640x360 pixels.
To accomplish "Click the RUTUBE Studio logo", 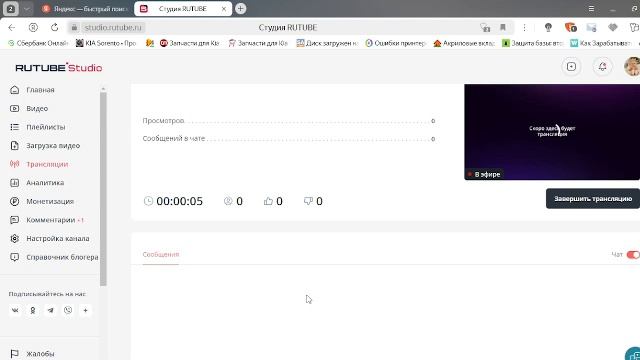I will [59, 68].
